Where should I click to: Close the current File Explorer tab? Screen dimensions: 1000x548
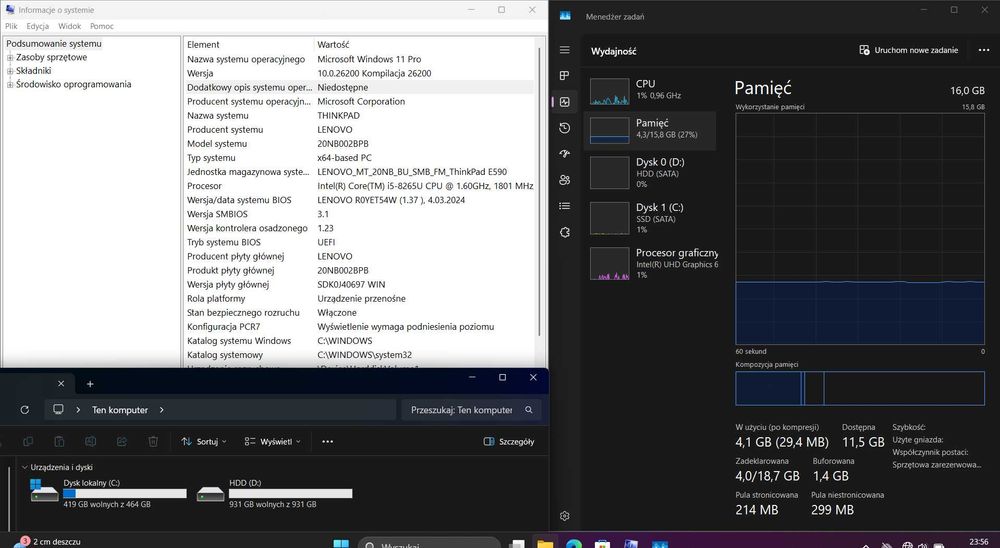(61, 383)
